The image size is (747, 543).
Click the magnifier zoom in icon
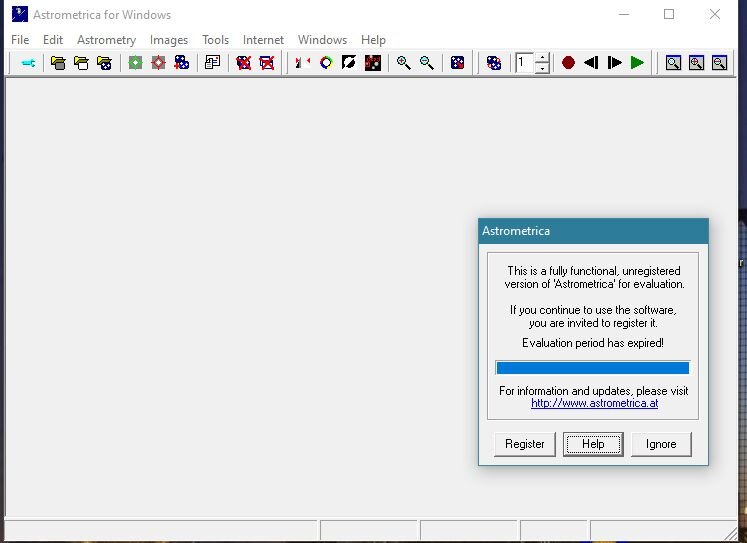(x=404, y=63)
